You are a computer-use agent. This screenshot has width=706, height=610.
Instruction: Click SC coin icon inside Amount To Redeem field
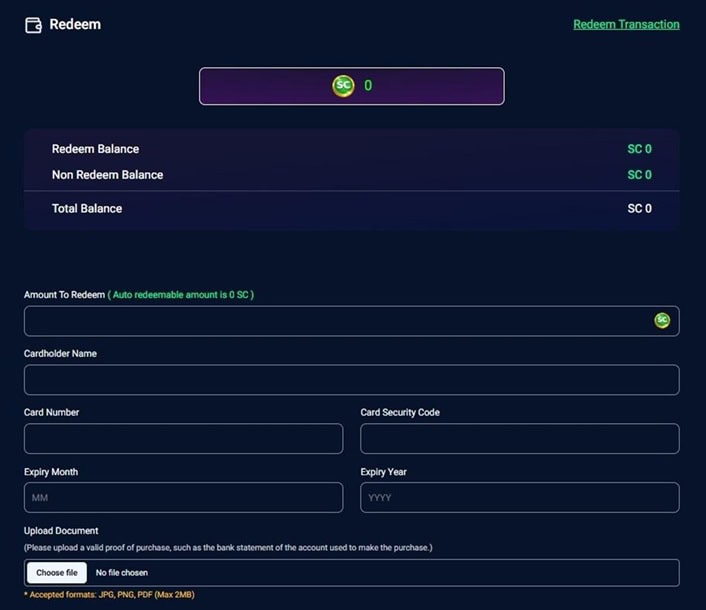coord(662,321)
